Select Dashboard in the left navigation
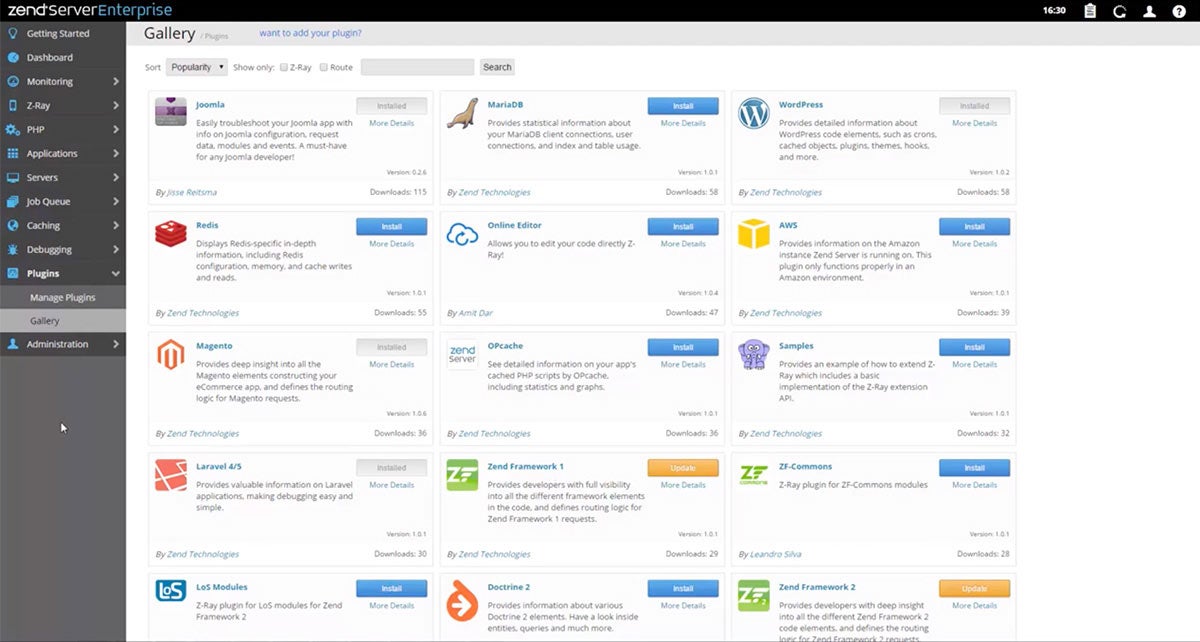1200x642 pixels. click(50, 58)
